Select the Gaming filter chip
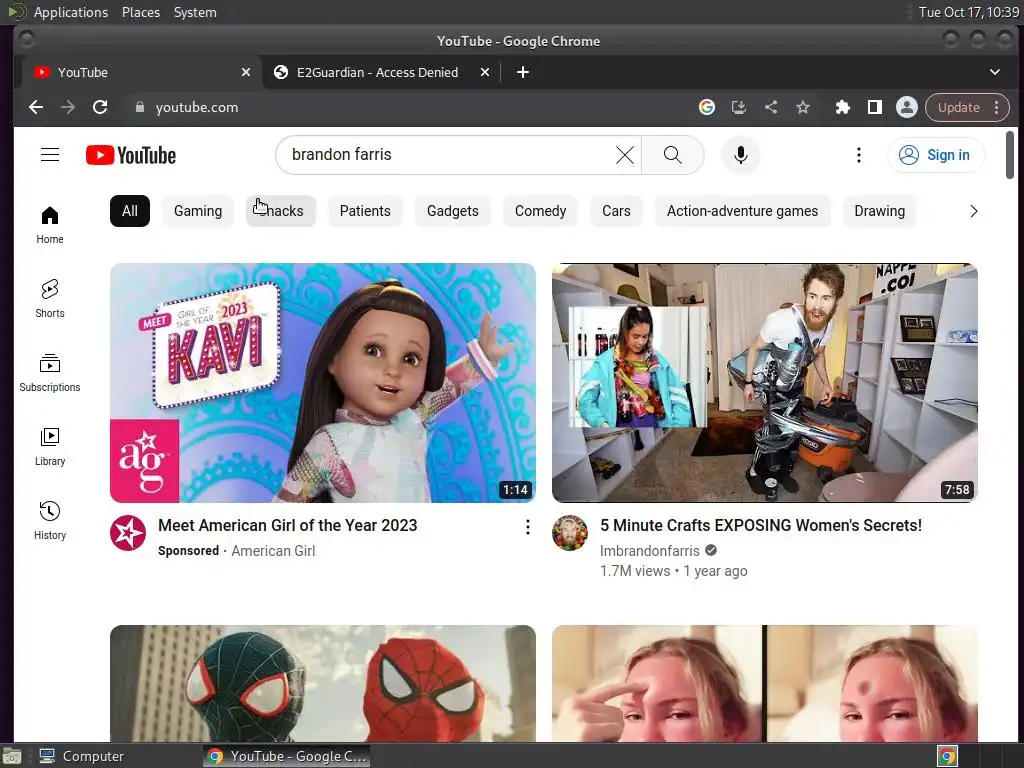The image size is (1024, 768). tap(198, 211)
